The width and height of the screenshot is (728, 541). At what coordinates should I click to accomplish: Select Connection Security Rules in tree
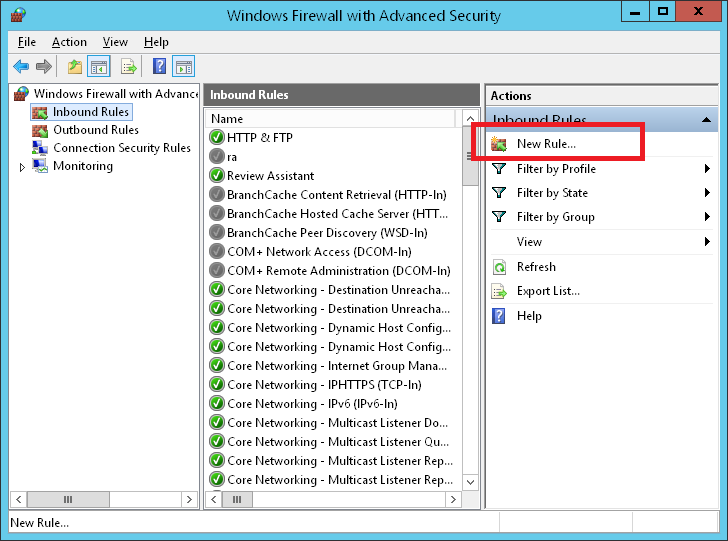[x=122, y=148]
